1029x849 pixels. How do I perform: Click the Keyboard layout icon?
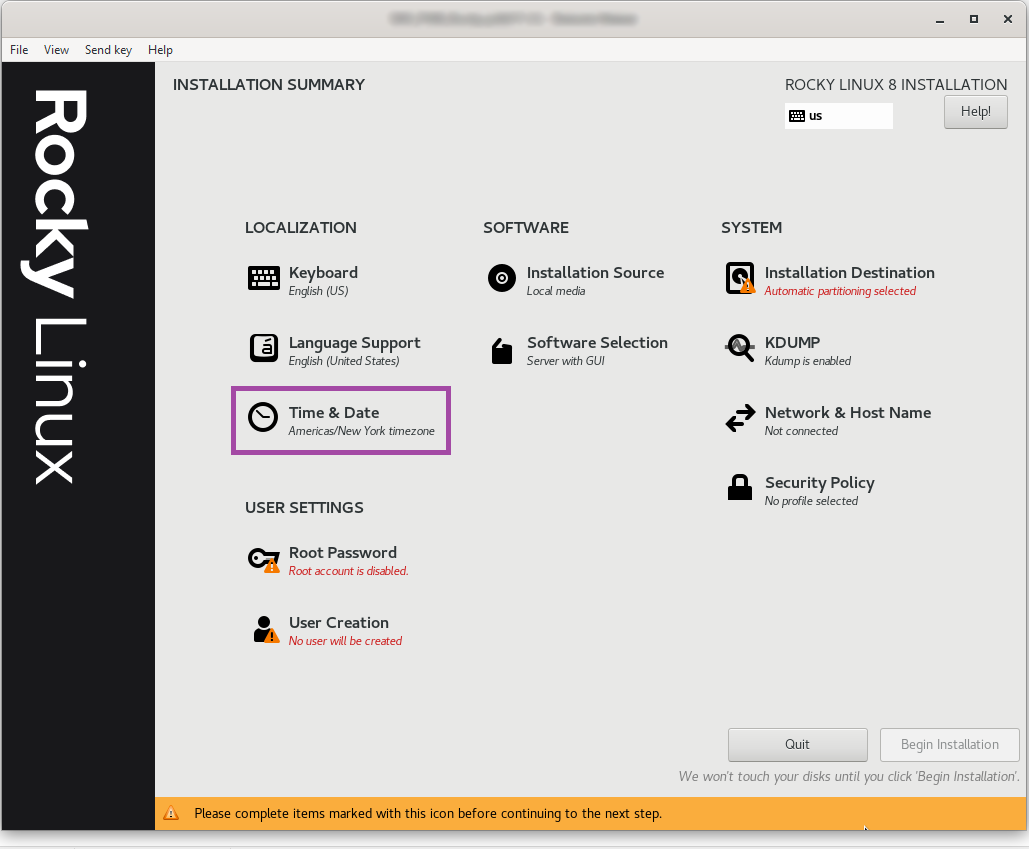tap(264, 278)
